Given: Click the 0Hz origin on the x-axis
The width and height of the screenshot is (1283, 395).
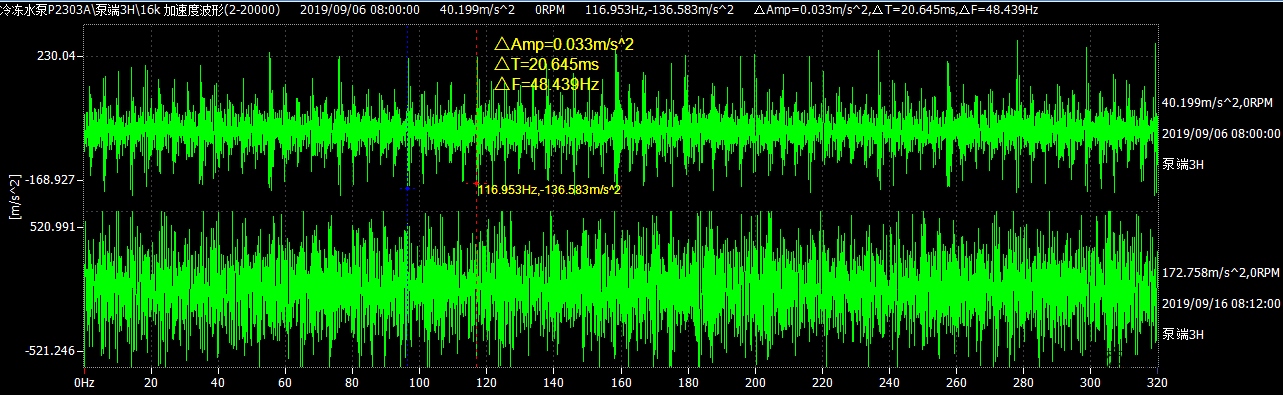Looking at the screenshot, I should point(85,382).
